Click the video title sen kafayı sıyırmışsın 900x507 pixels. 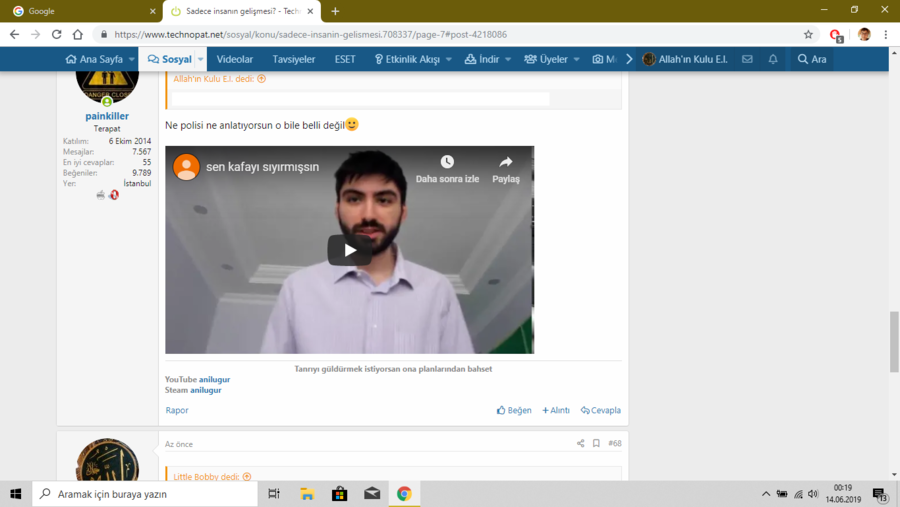coord(262,167)
